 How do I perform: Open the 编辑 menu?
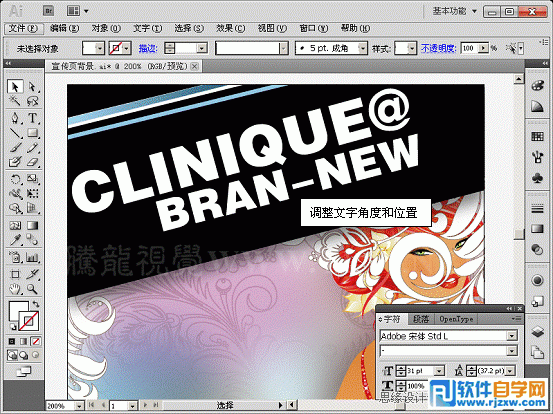64,28
